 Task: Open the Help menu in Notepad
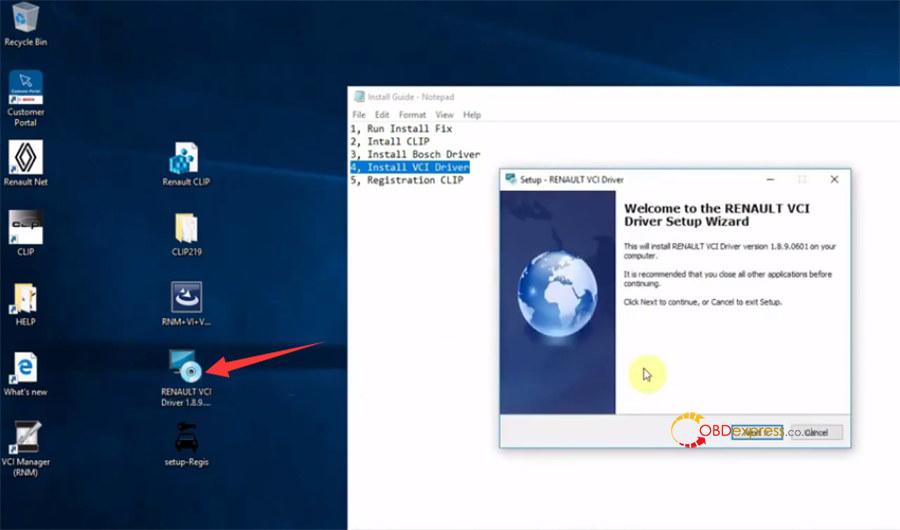(472, 115)
